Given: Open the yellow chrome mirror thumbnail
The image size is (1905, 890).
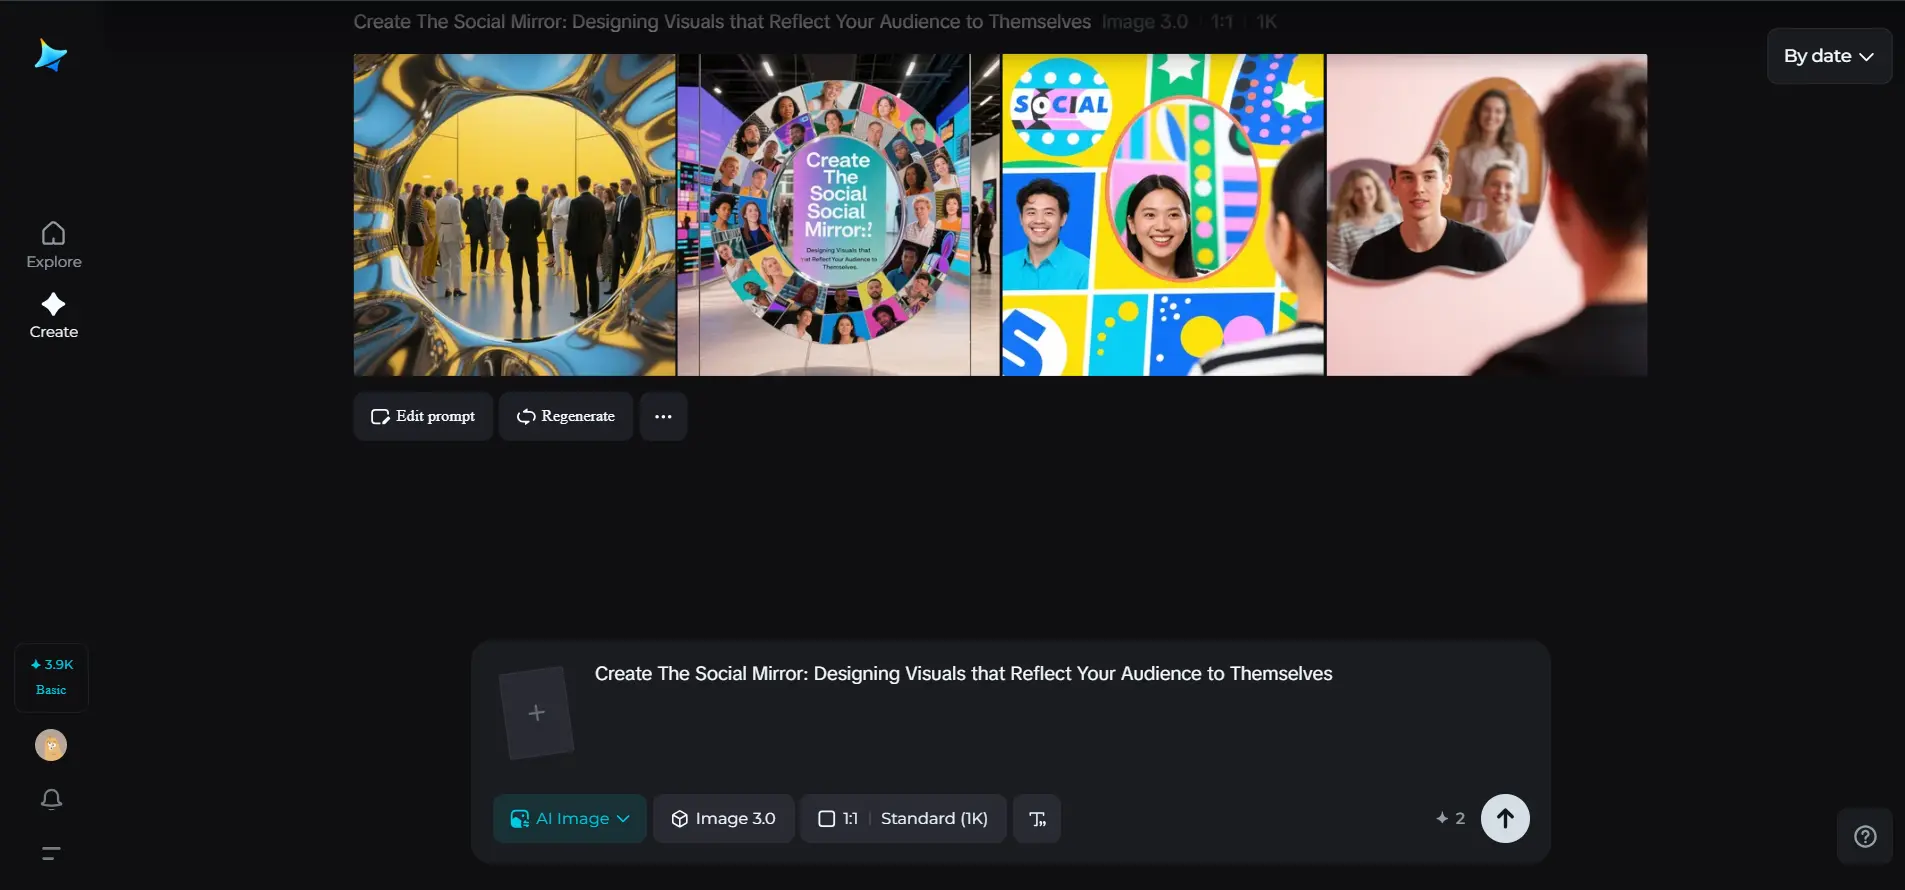Looking at the screenshot, I should (x=515, y=215).
